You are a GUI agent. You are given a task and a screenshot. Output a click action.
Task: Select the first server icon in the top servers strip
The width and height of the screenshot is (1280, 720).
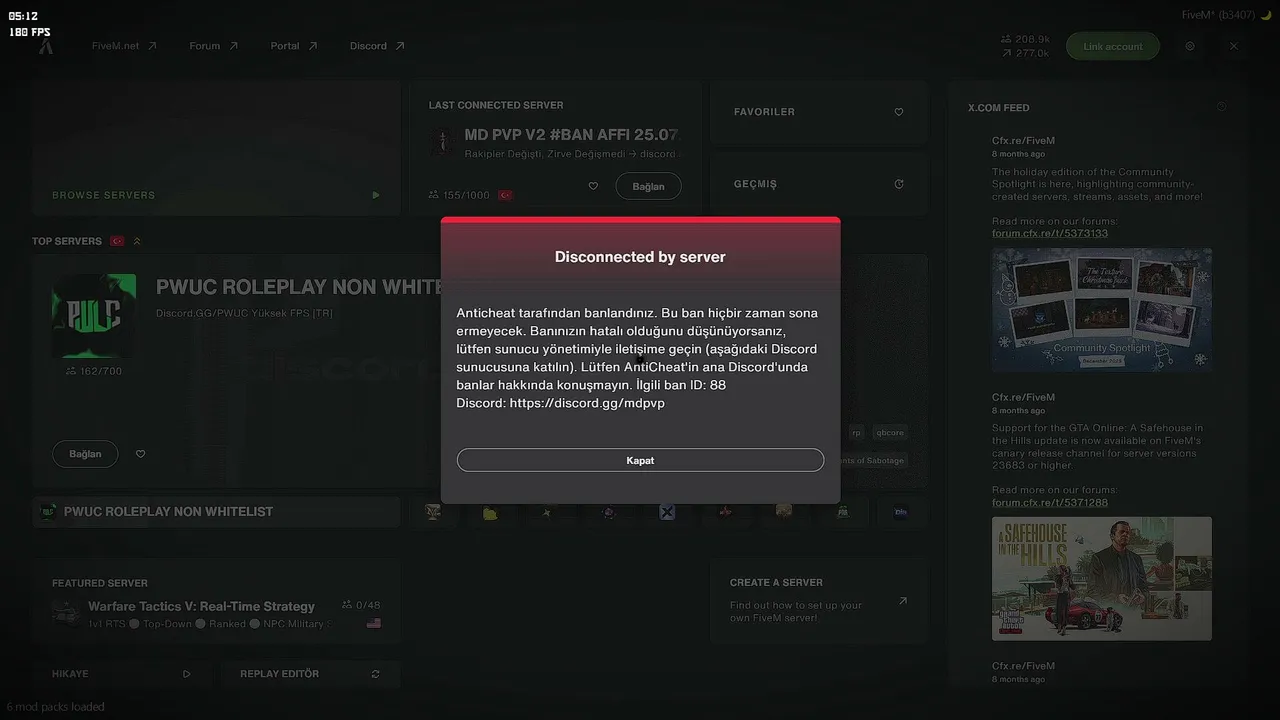pos(433,512)
